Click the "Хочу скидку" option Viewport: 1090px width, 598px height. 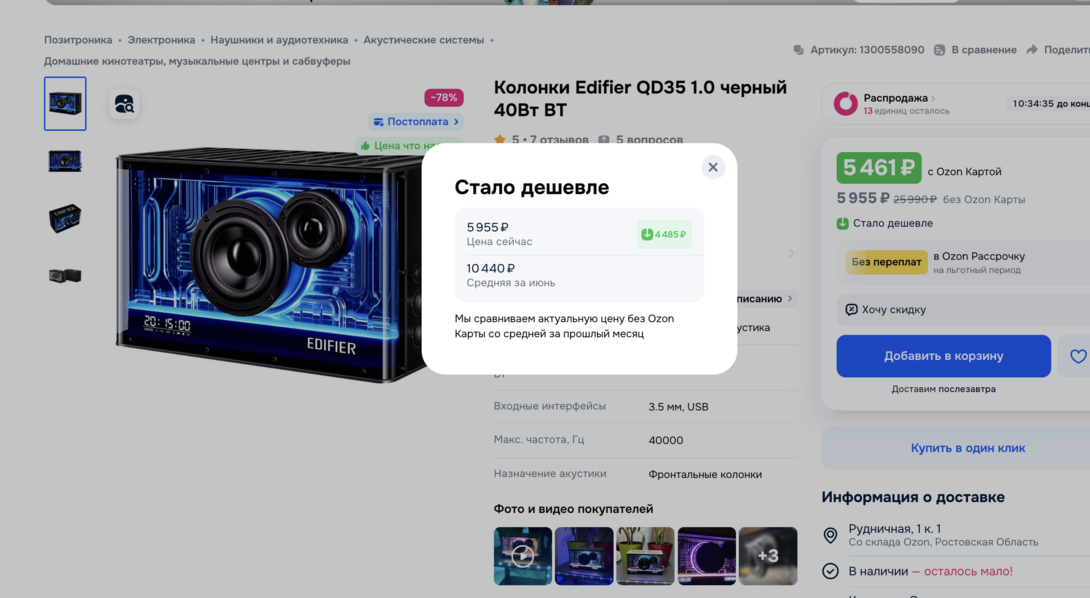[886, 309]
